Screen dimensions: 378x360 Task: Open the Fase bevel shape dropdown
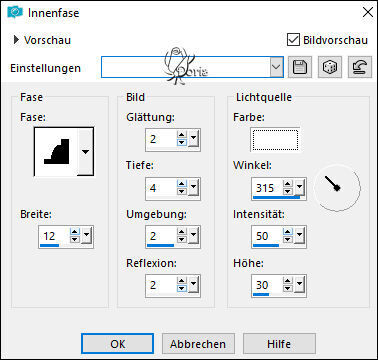tap(86, 152)
